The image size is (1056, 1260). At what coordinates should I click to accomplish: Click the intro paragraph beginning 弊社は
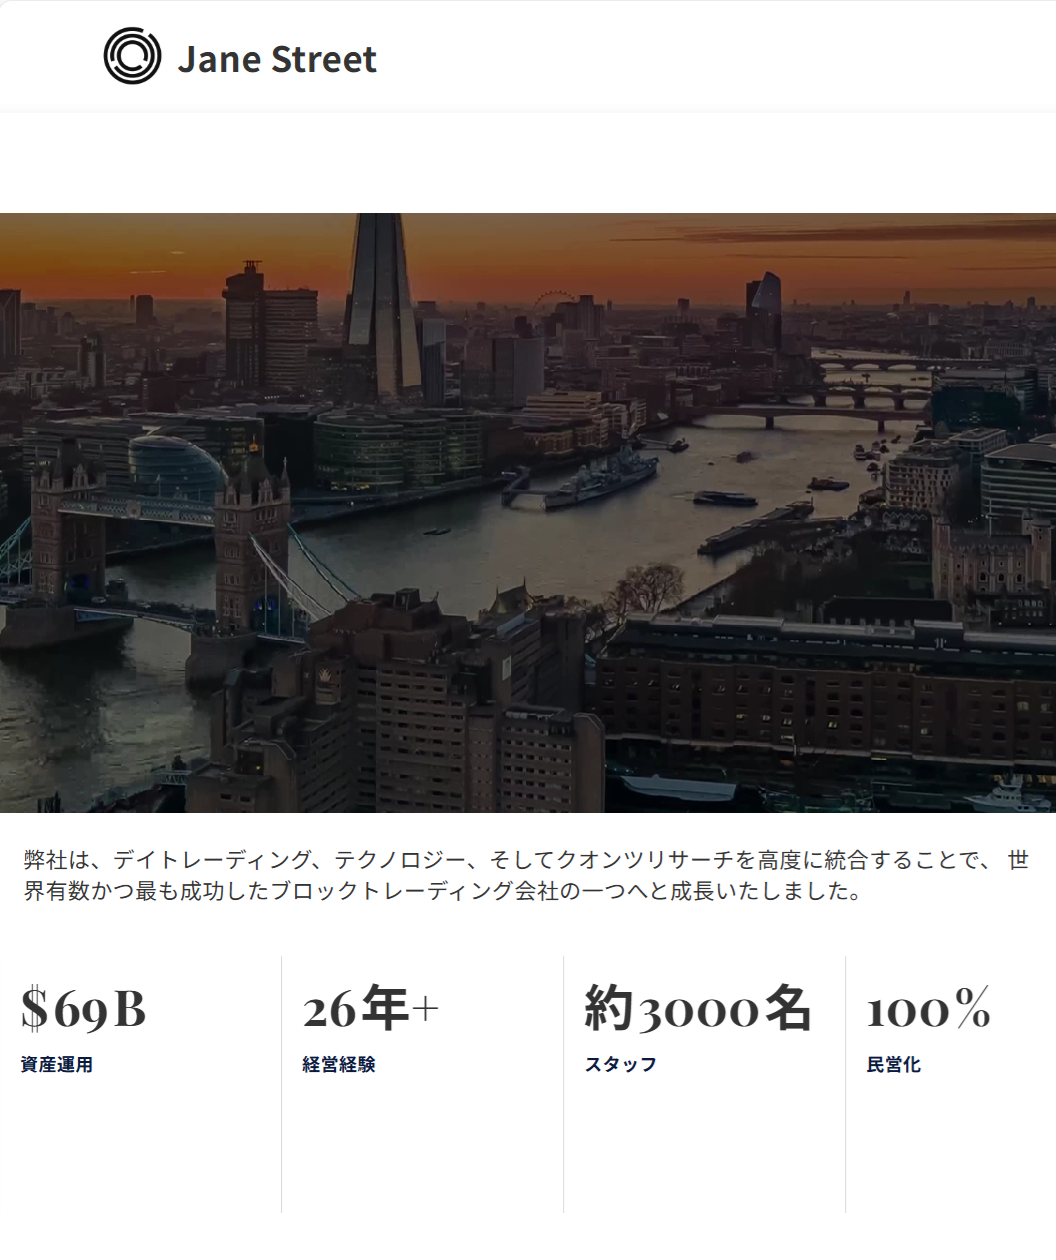(527, 875)
